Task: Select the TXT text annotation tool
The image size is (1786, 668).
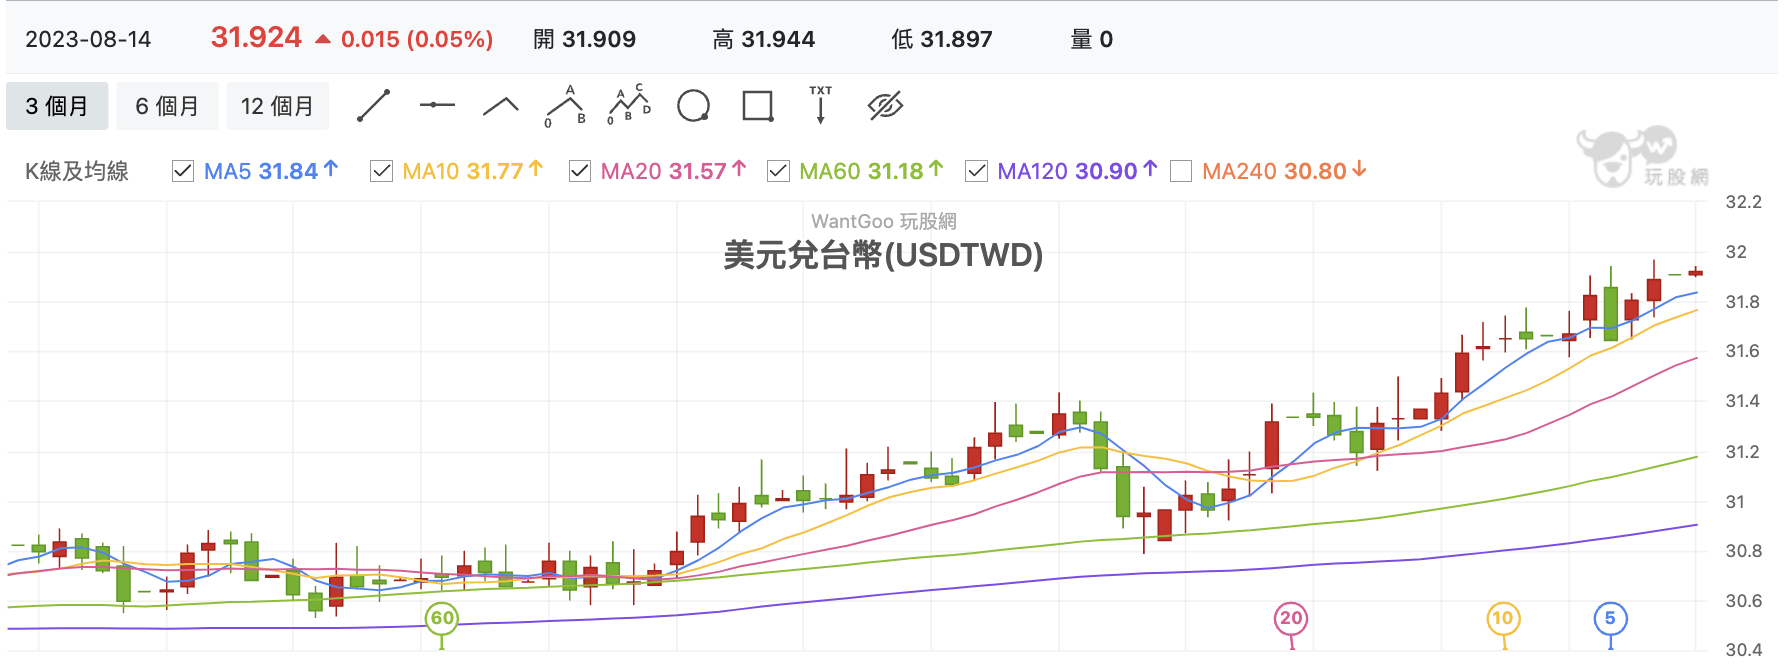Action: point(821,105)
